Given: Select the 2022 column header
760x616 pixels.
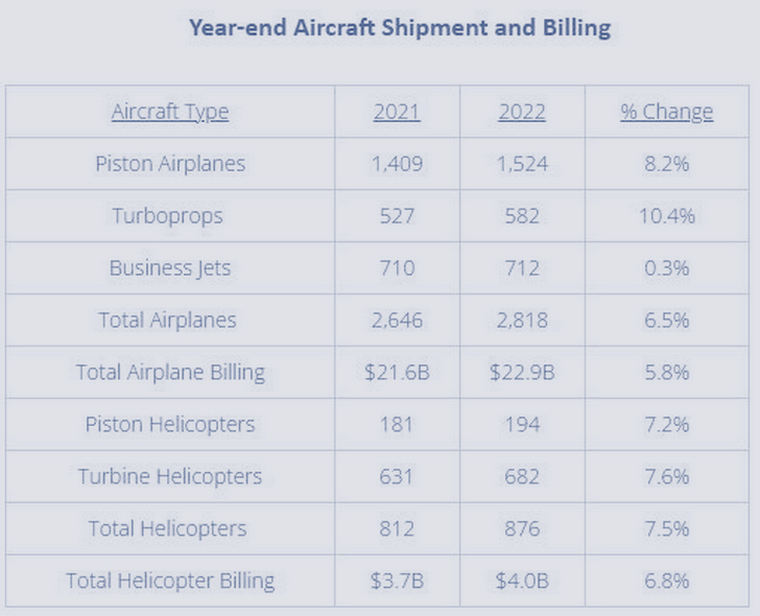Looking at the screenshot, I should pyautogui.click(x=522, y=111).
